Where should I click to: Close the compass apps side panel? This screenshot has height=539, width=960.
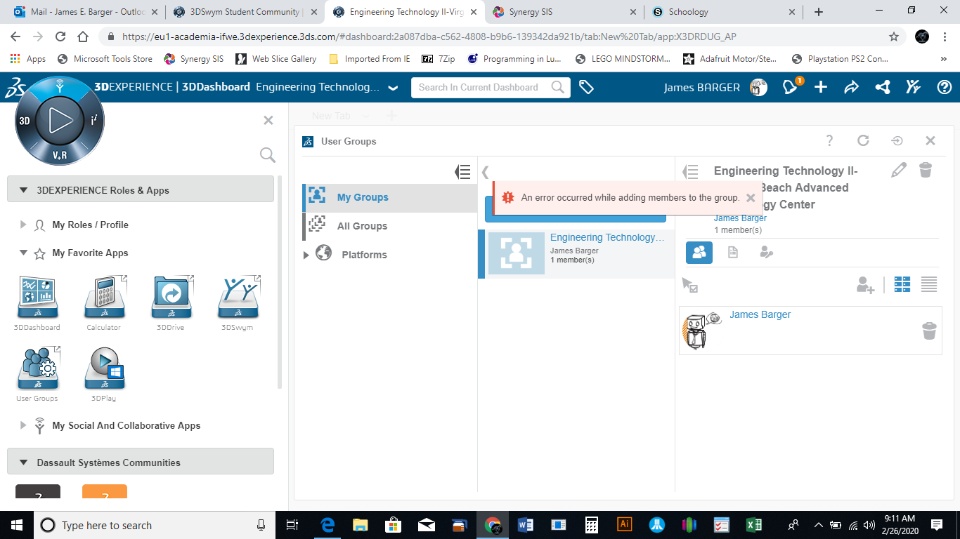pyautogui.click(x=268, y=121)
